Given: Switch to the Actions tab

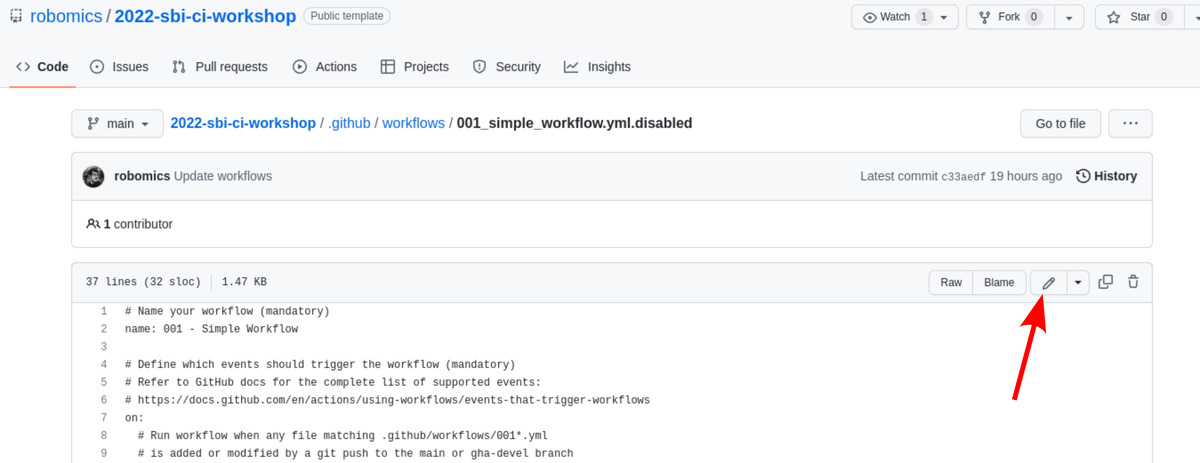Looking at the screenshot, I should [325, 67].
